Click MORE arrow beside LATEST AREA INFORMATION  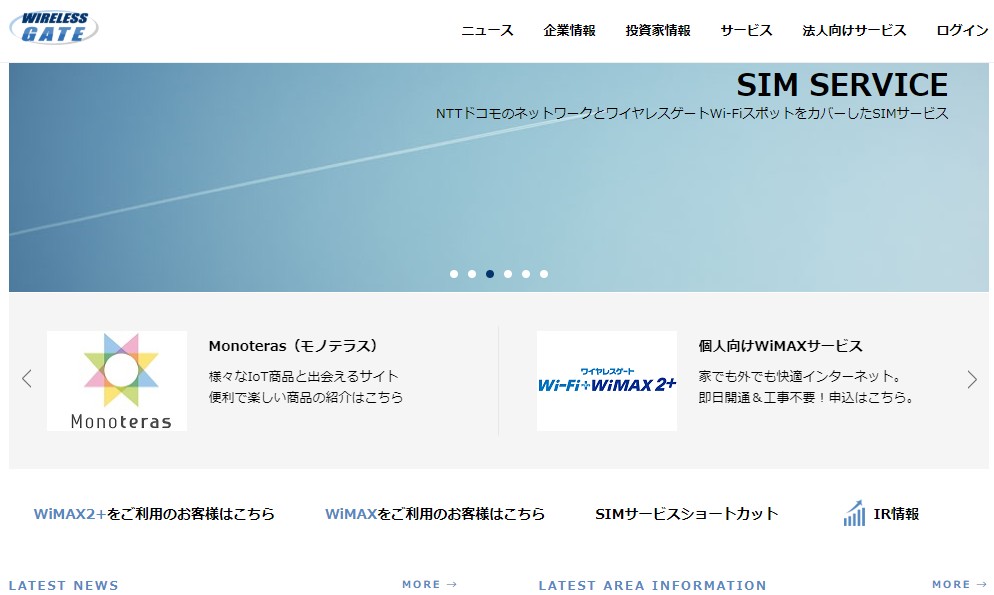tap(960, 584)
